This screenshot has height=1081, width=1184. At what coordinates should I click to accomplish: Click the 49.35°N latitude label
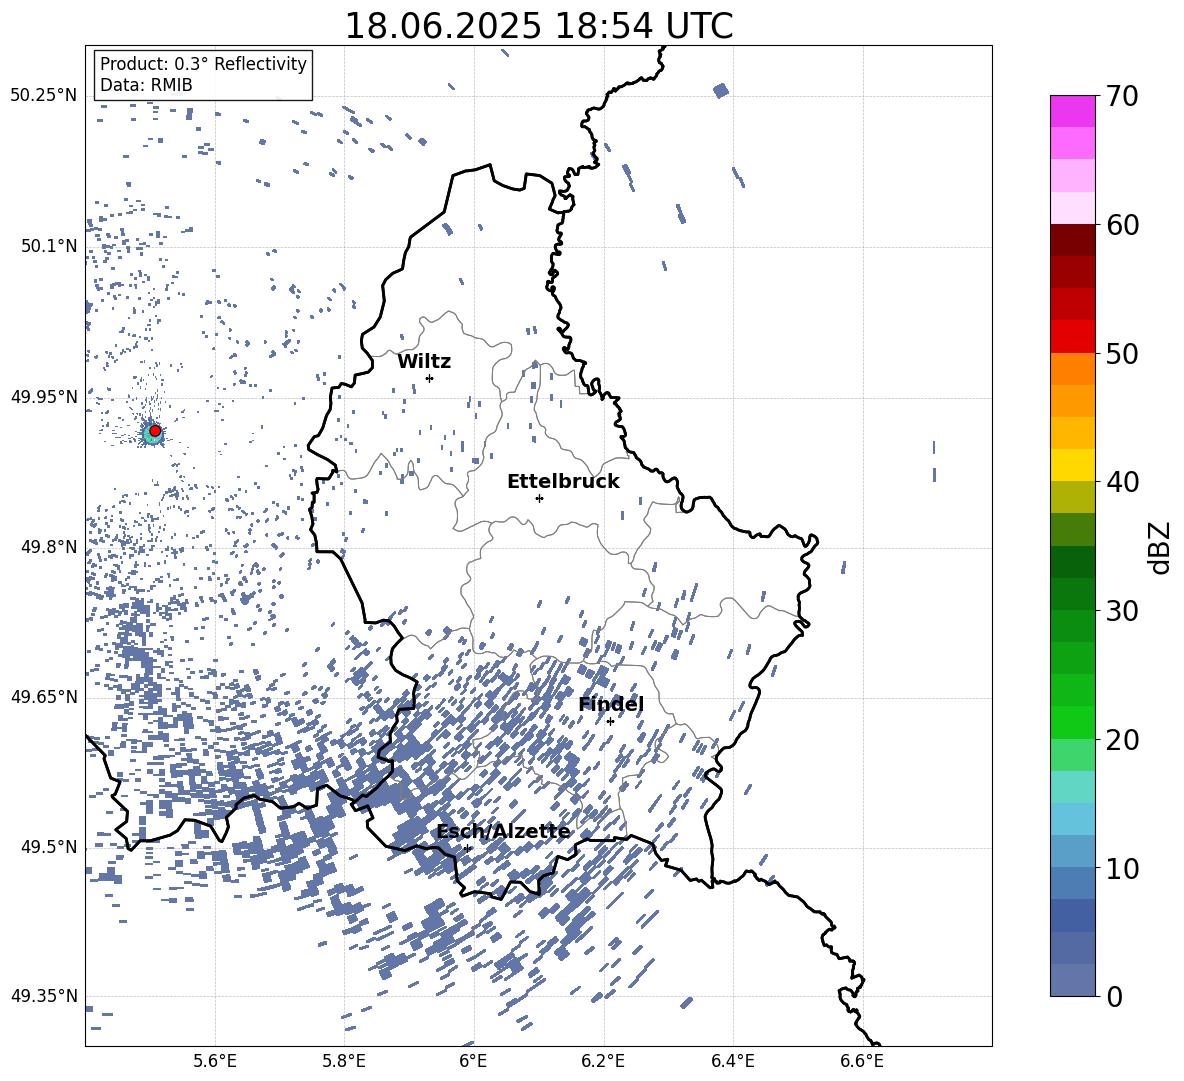(44, 996)
